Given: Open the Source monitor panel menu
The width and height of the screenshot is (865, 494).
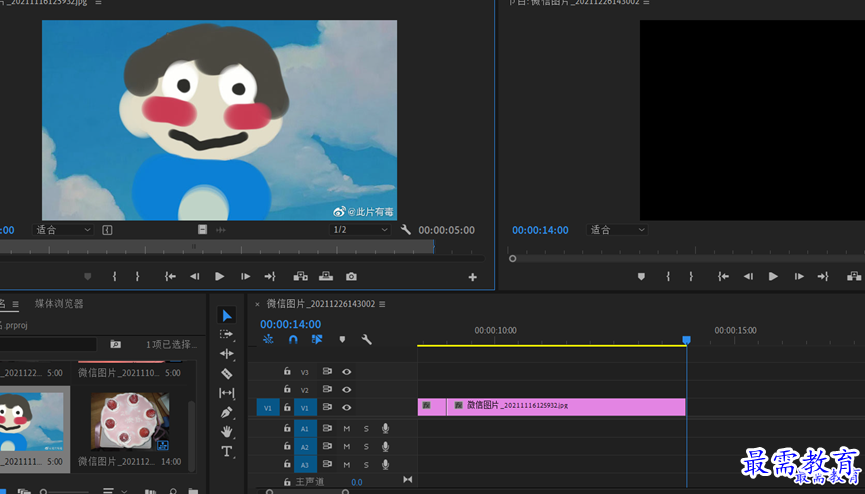Looking at the screenshot, I should pos(98,3).
